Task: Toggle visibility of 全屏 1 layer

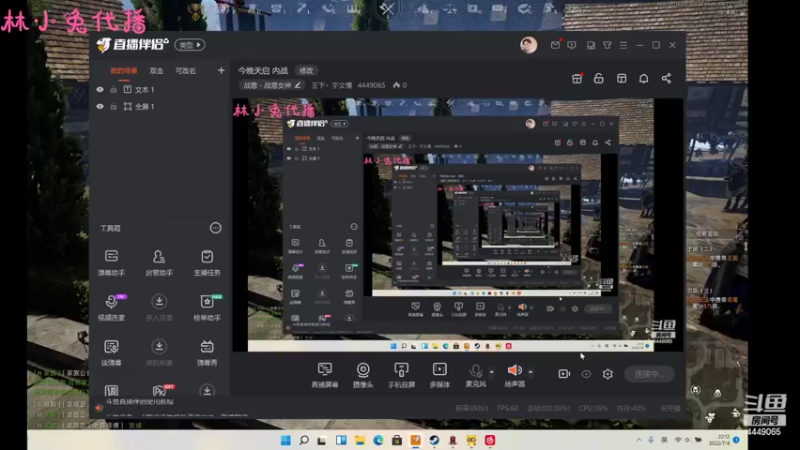Action: 100,106
